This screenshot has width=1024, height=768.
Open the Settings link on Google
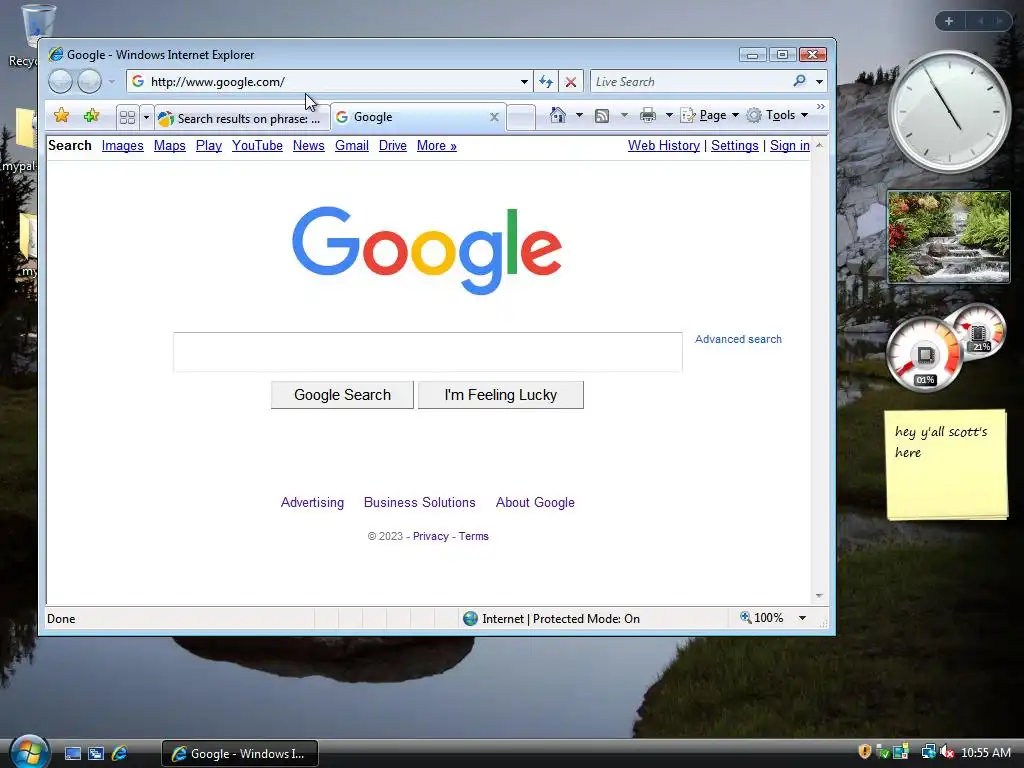[x=735, y=146]
